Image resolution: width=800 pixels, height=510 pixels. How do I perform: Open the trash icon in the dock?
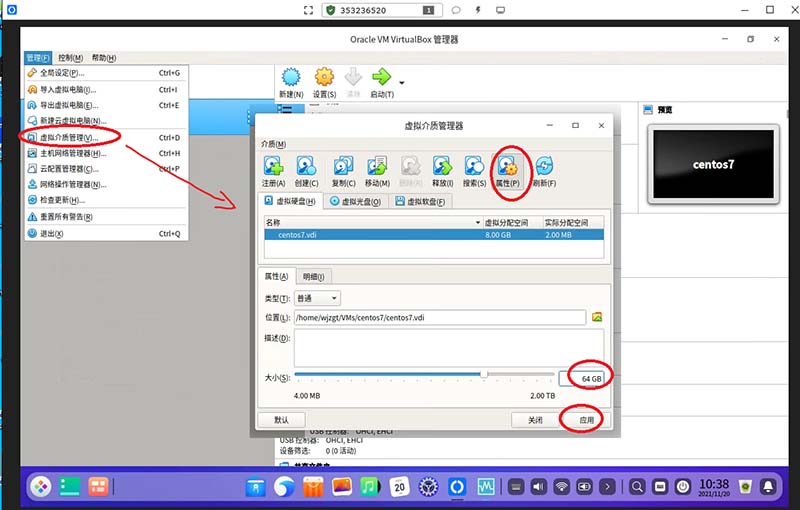745,487
